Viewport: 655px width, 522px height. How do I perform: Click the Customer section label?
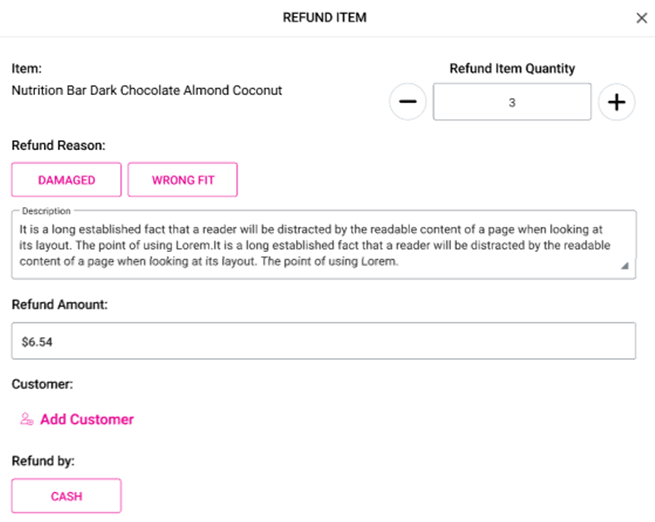coord(41,384)
